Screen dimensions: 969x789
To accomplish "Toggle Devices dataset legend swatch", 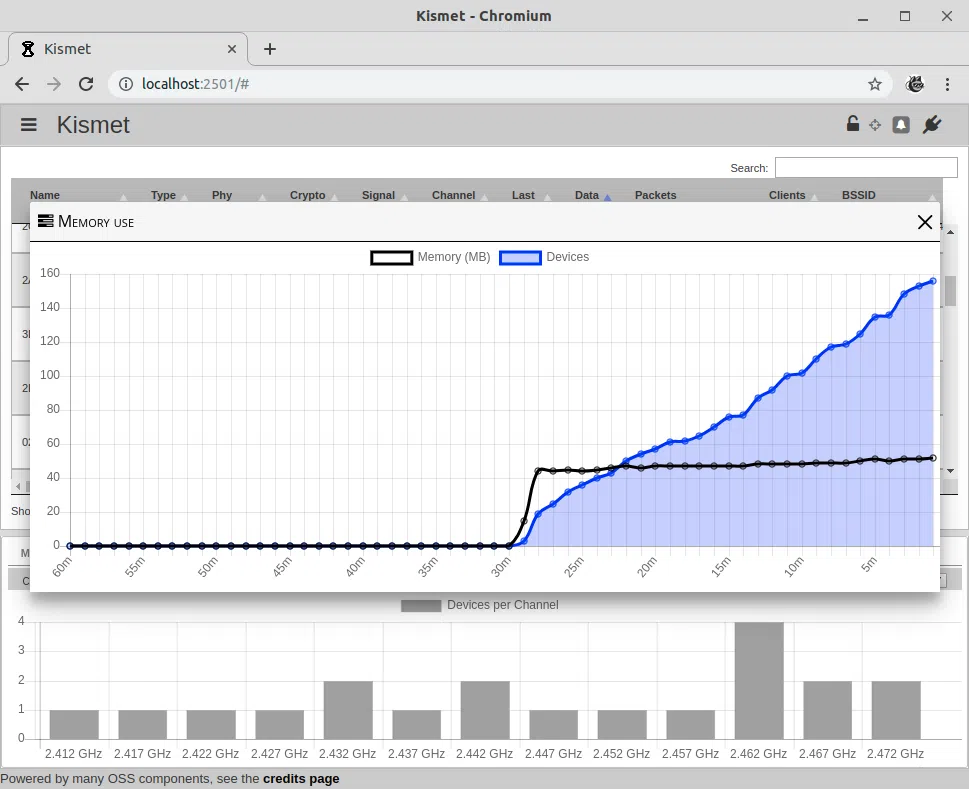I will [x=520, y=258].
